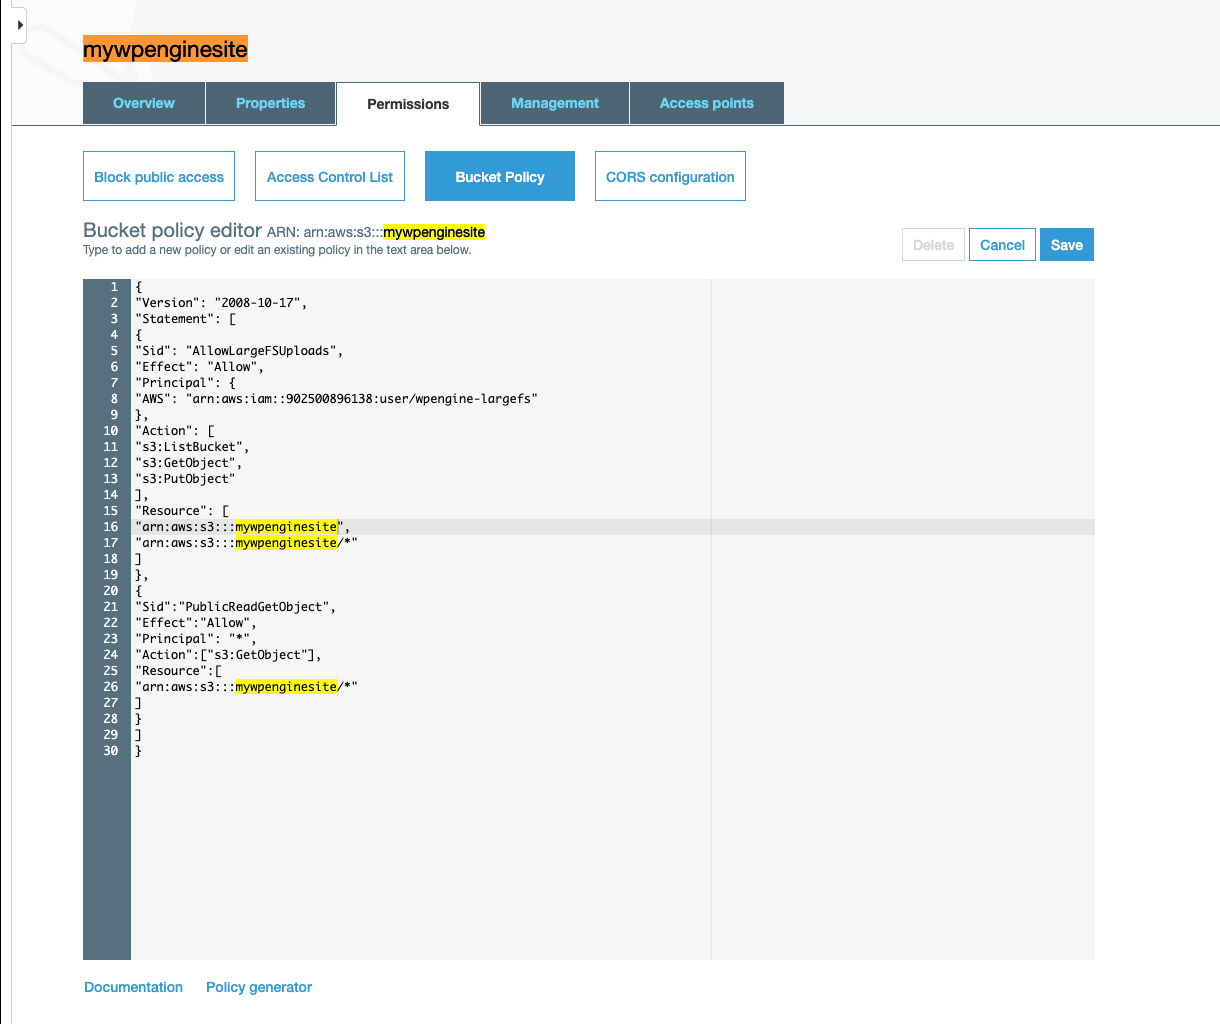Image resolution: width=1220 pixels, height=1024 pixels.
Task: Cancel the bucket policy edits
Action: 1002,244
